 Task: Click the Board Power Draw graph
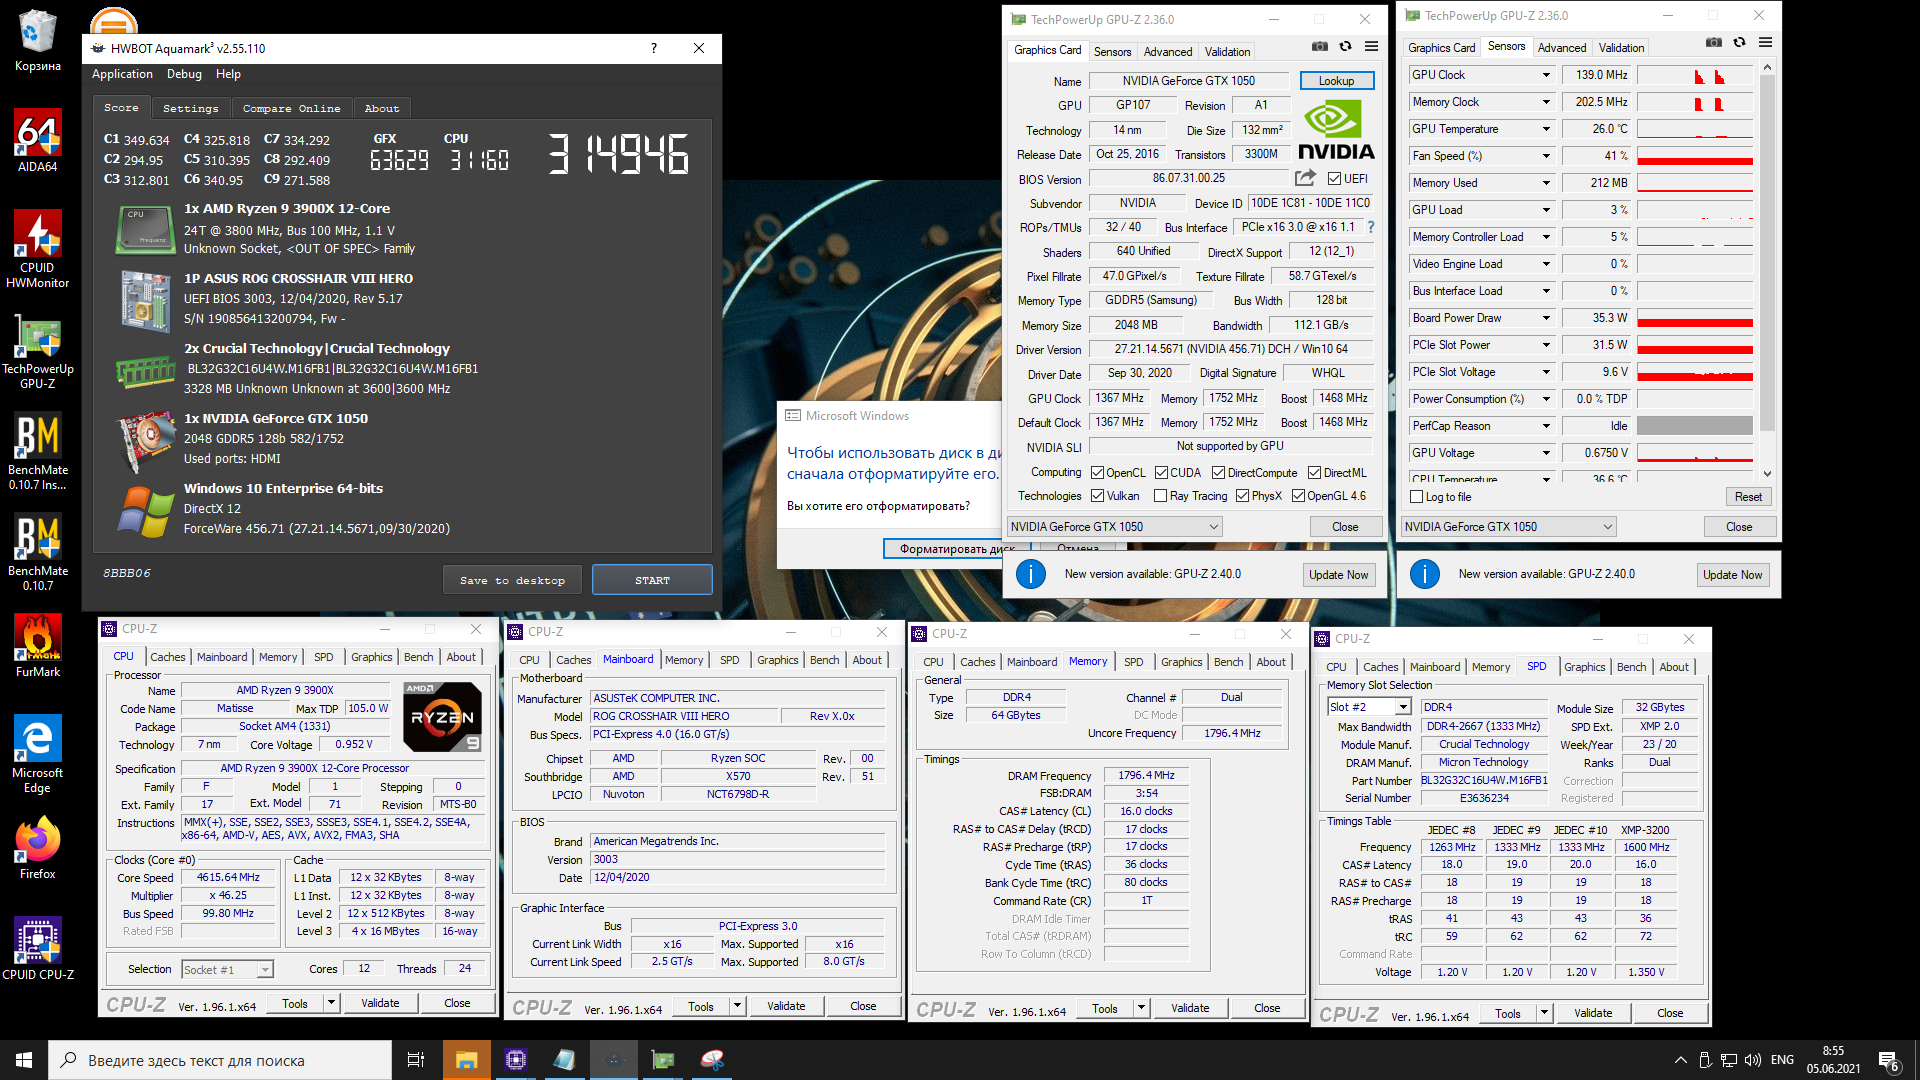(1694, 318)
